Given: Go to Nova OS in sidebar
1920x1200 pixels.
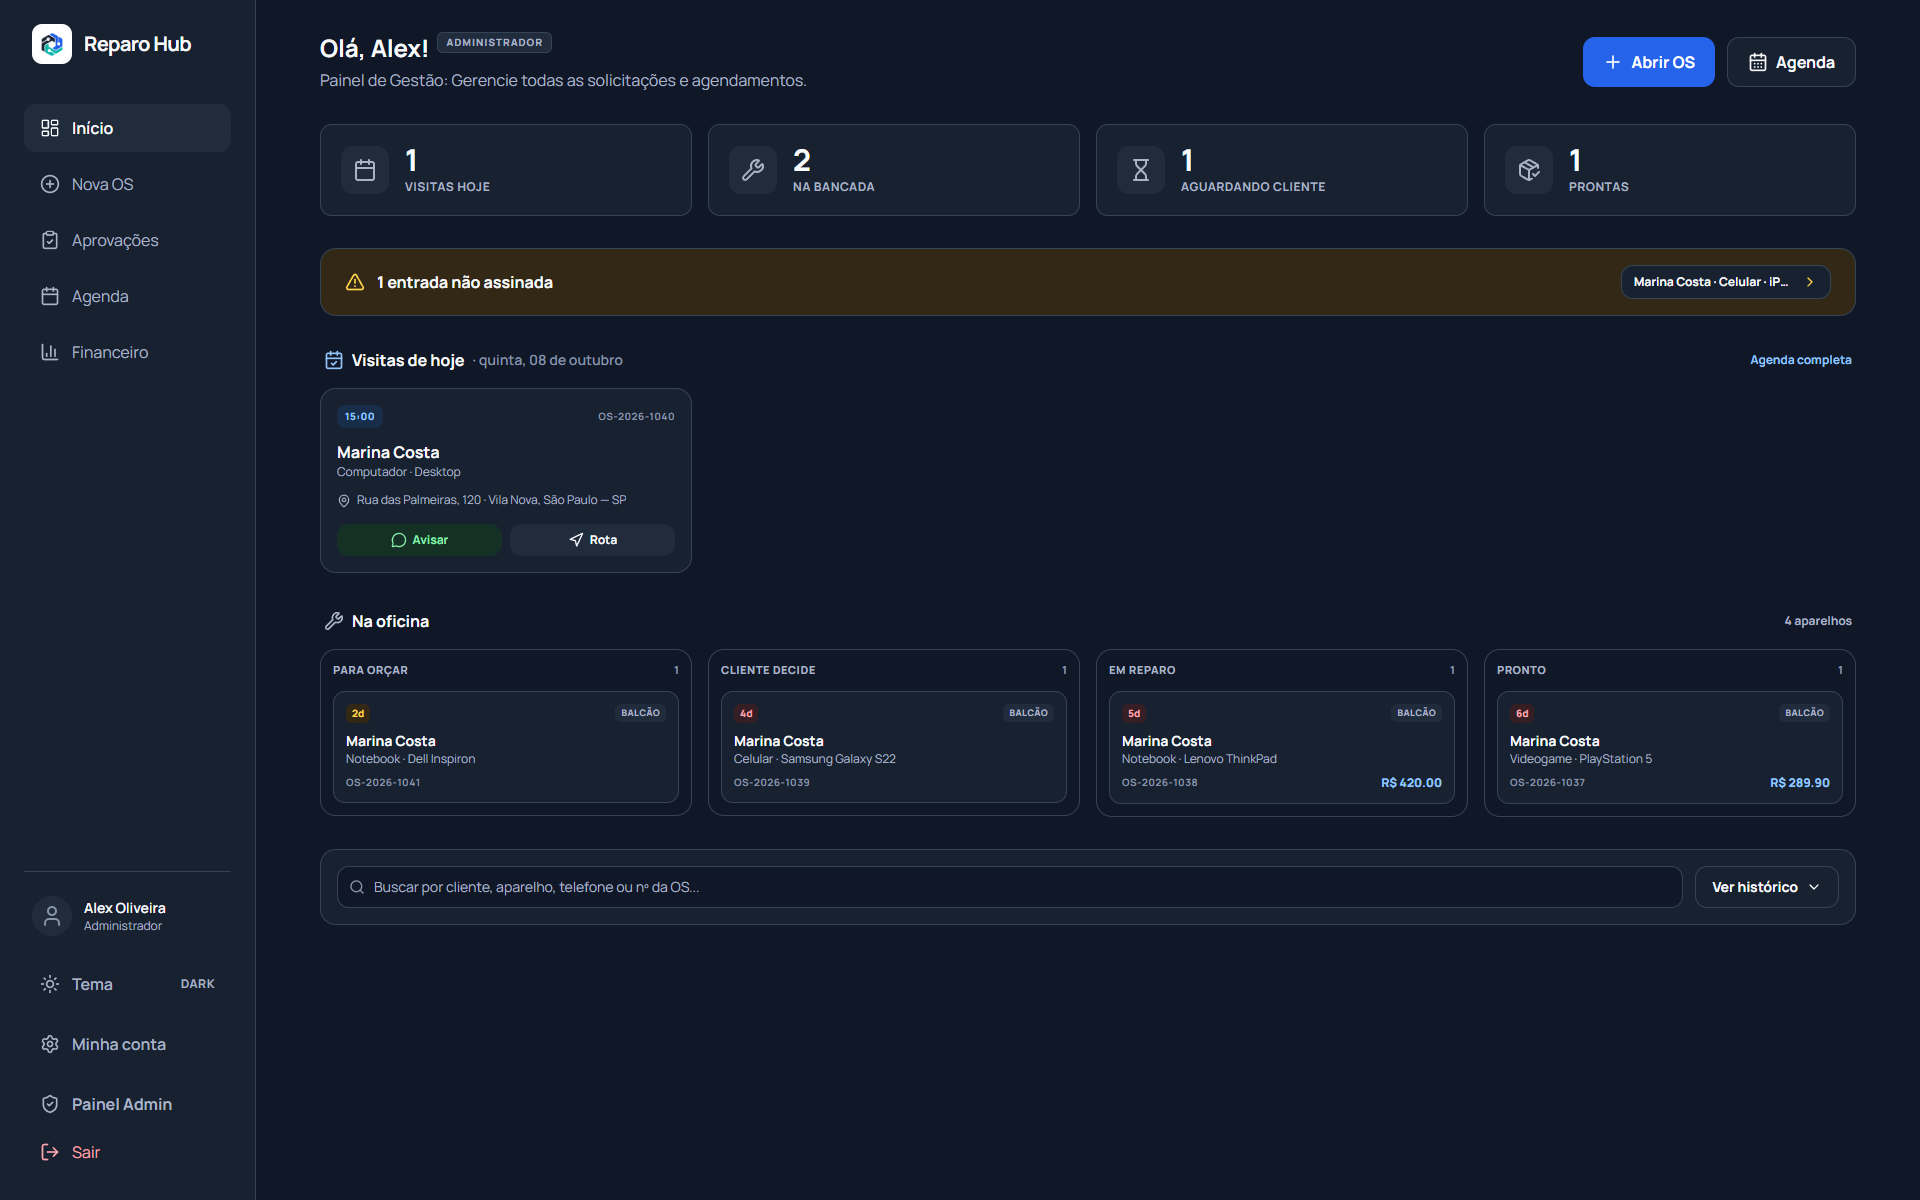Looking at the screenshot, I should [x=127, y=184].
